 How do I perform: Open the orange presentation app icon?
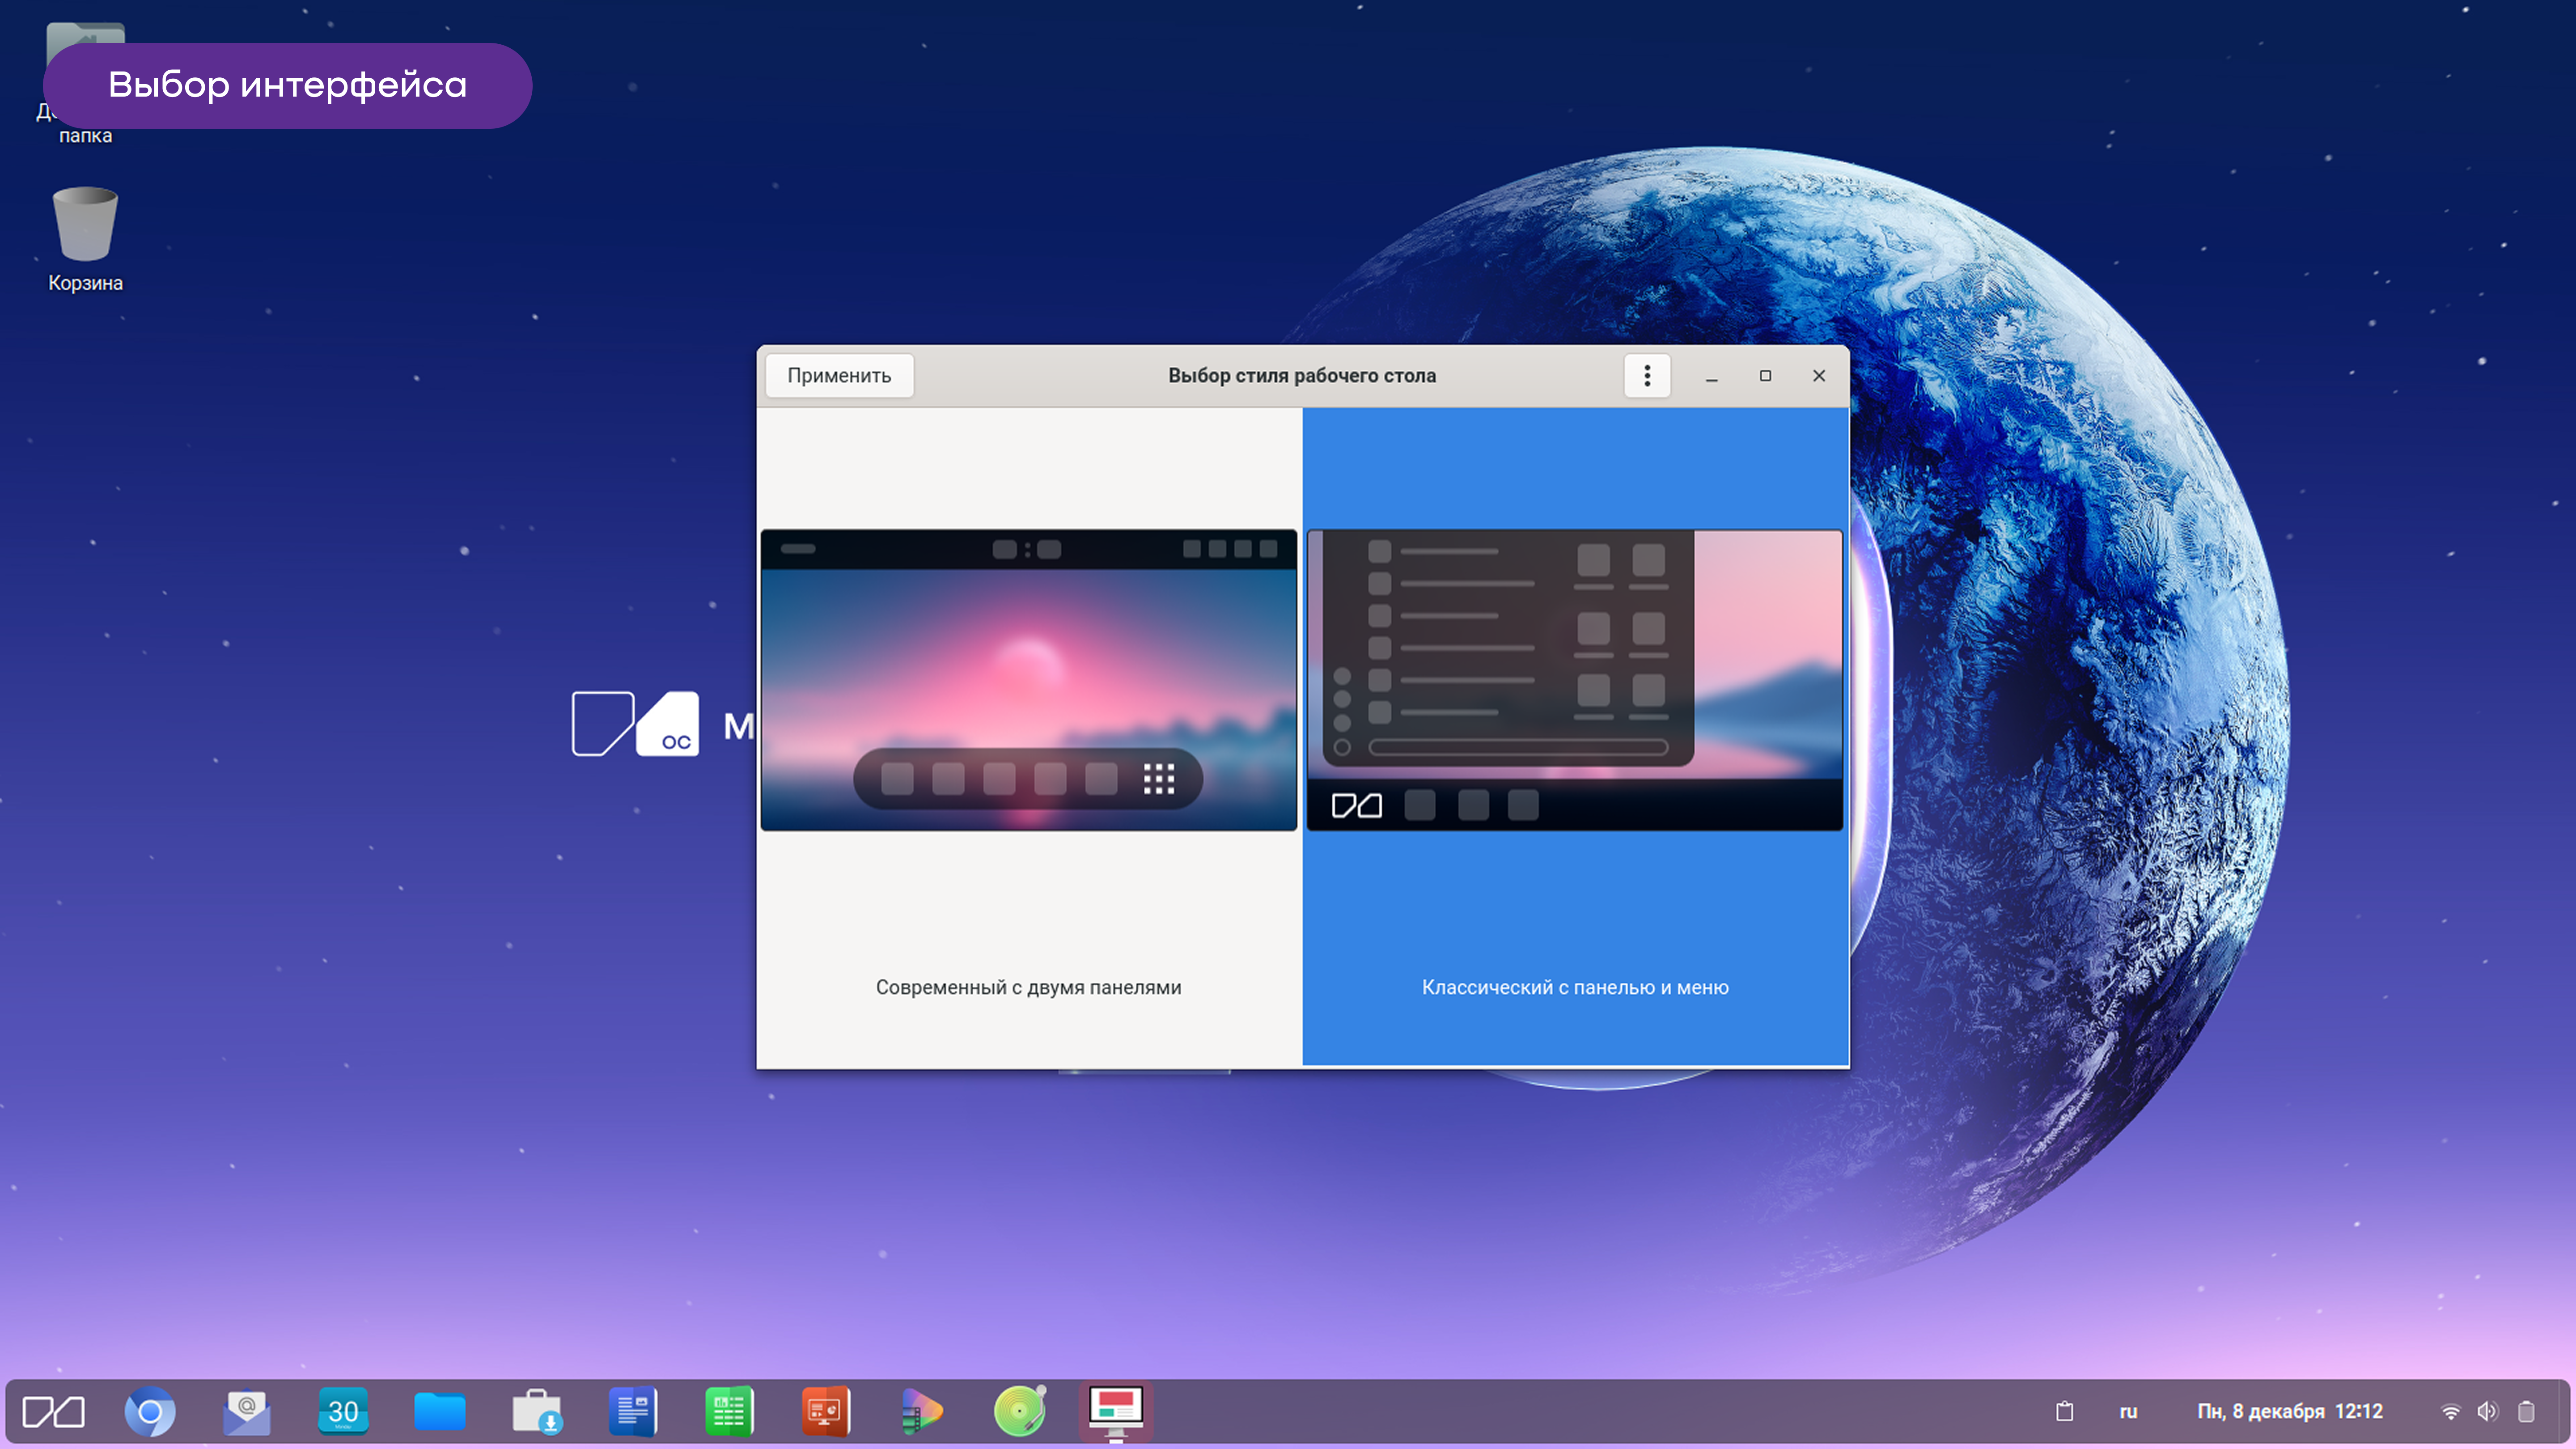[825, 1412]
